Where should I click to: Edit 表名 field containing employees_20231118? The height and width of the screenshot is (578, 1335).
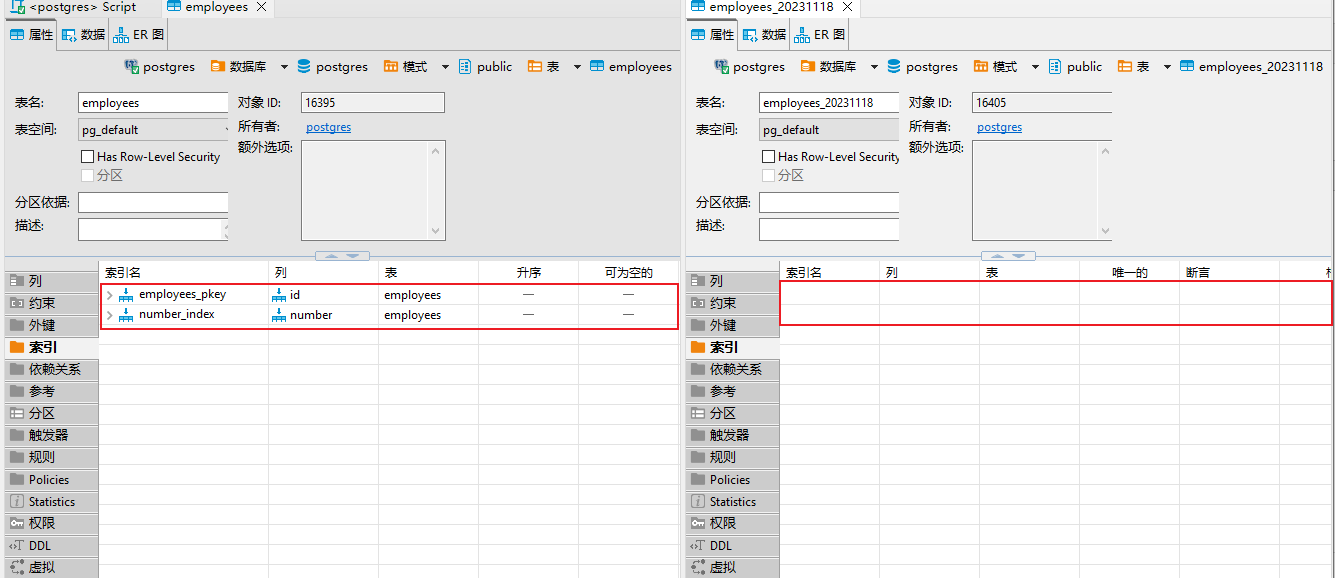pos(829,103)
